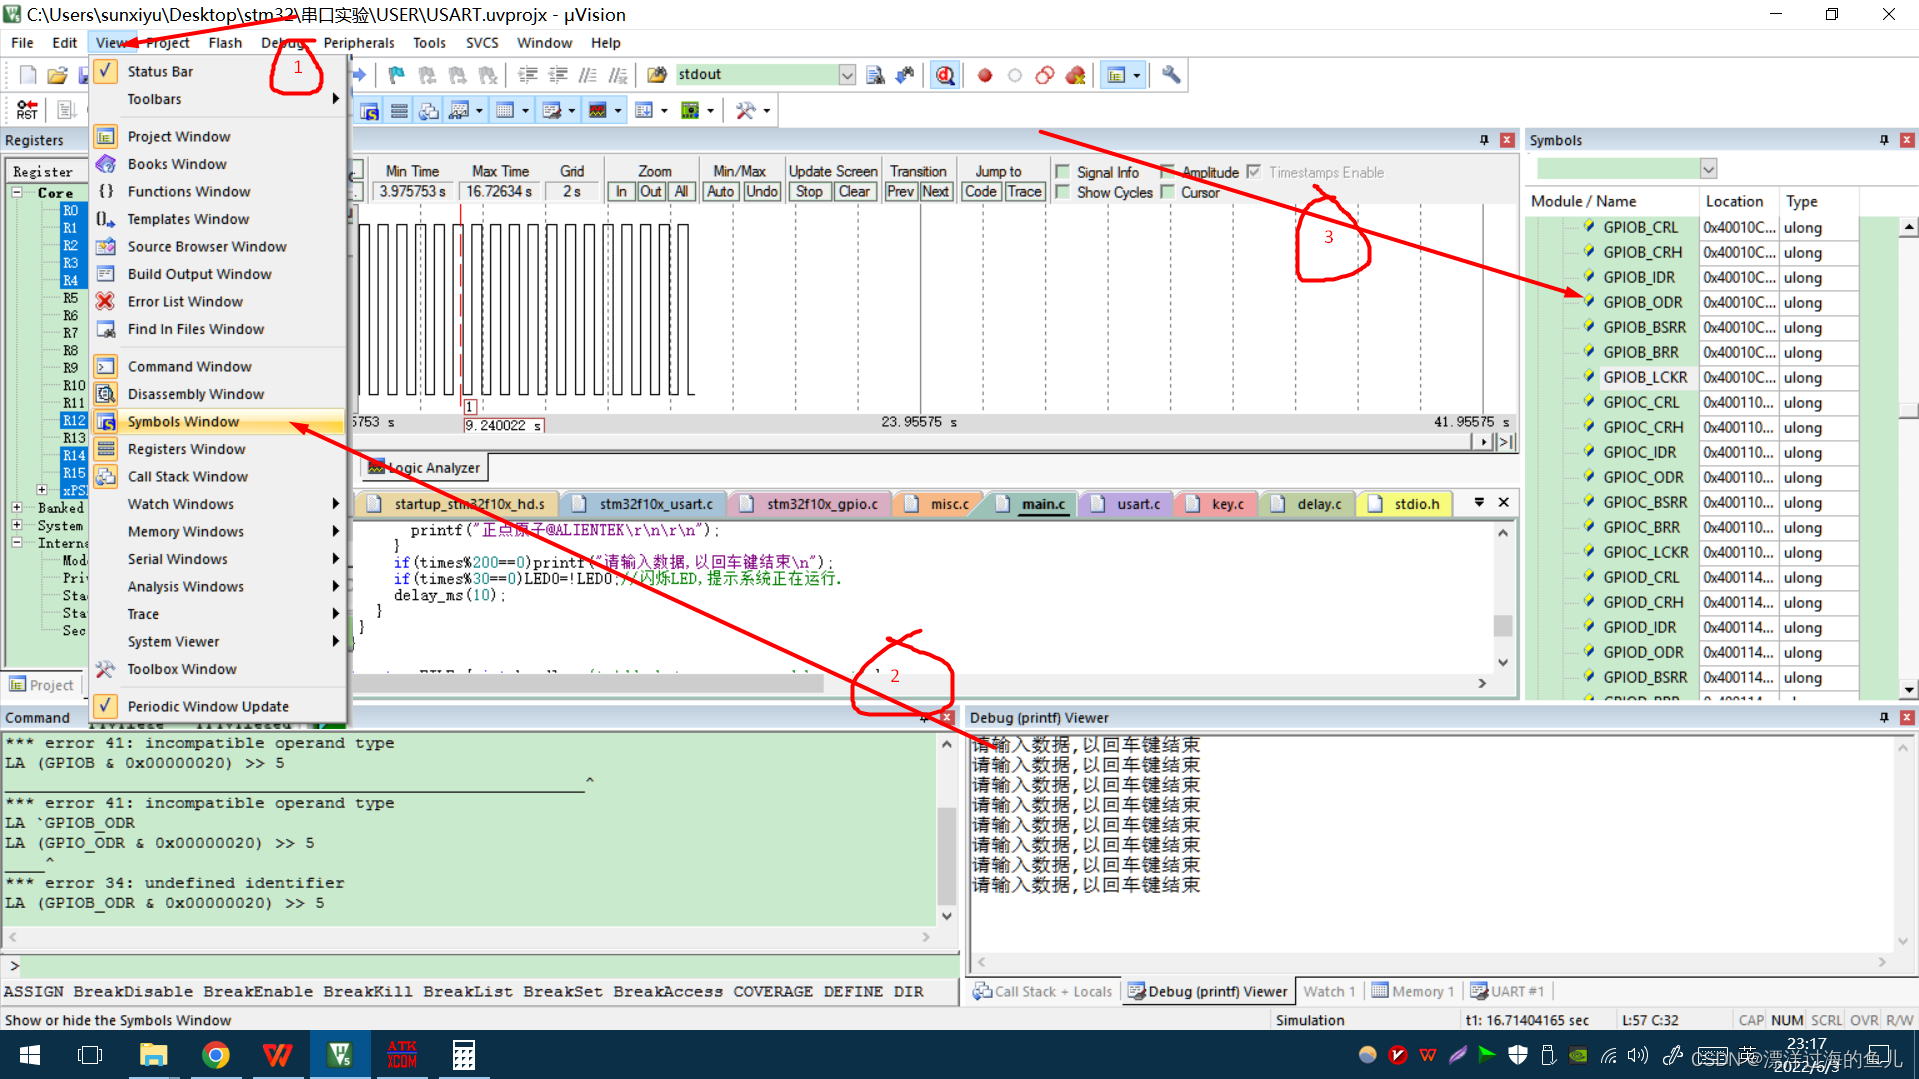This screenshot has width=1919, height=1079.
Task: Enable the Signal Info checkbox
Action: click(x=1063, y=172)
